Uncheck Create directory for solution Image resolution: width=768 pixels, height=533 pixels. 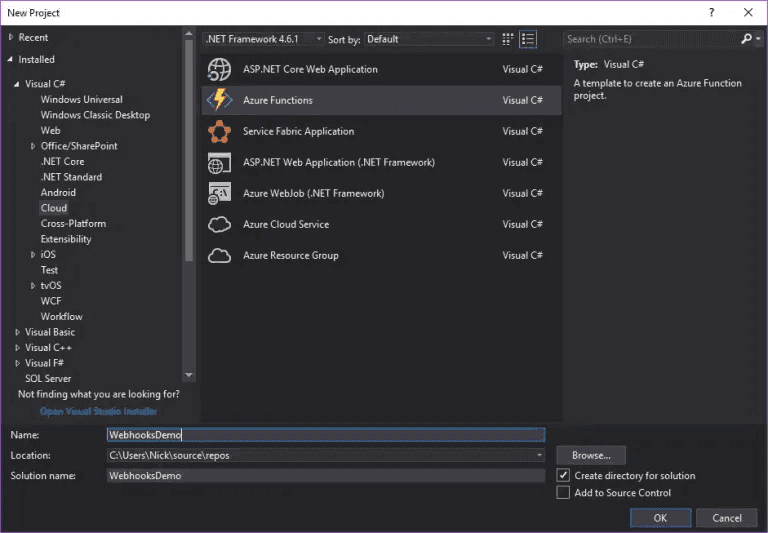tap(563, 475)
